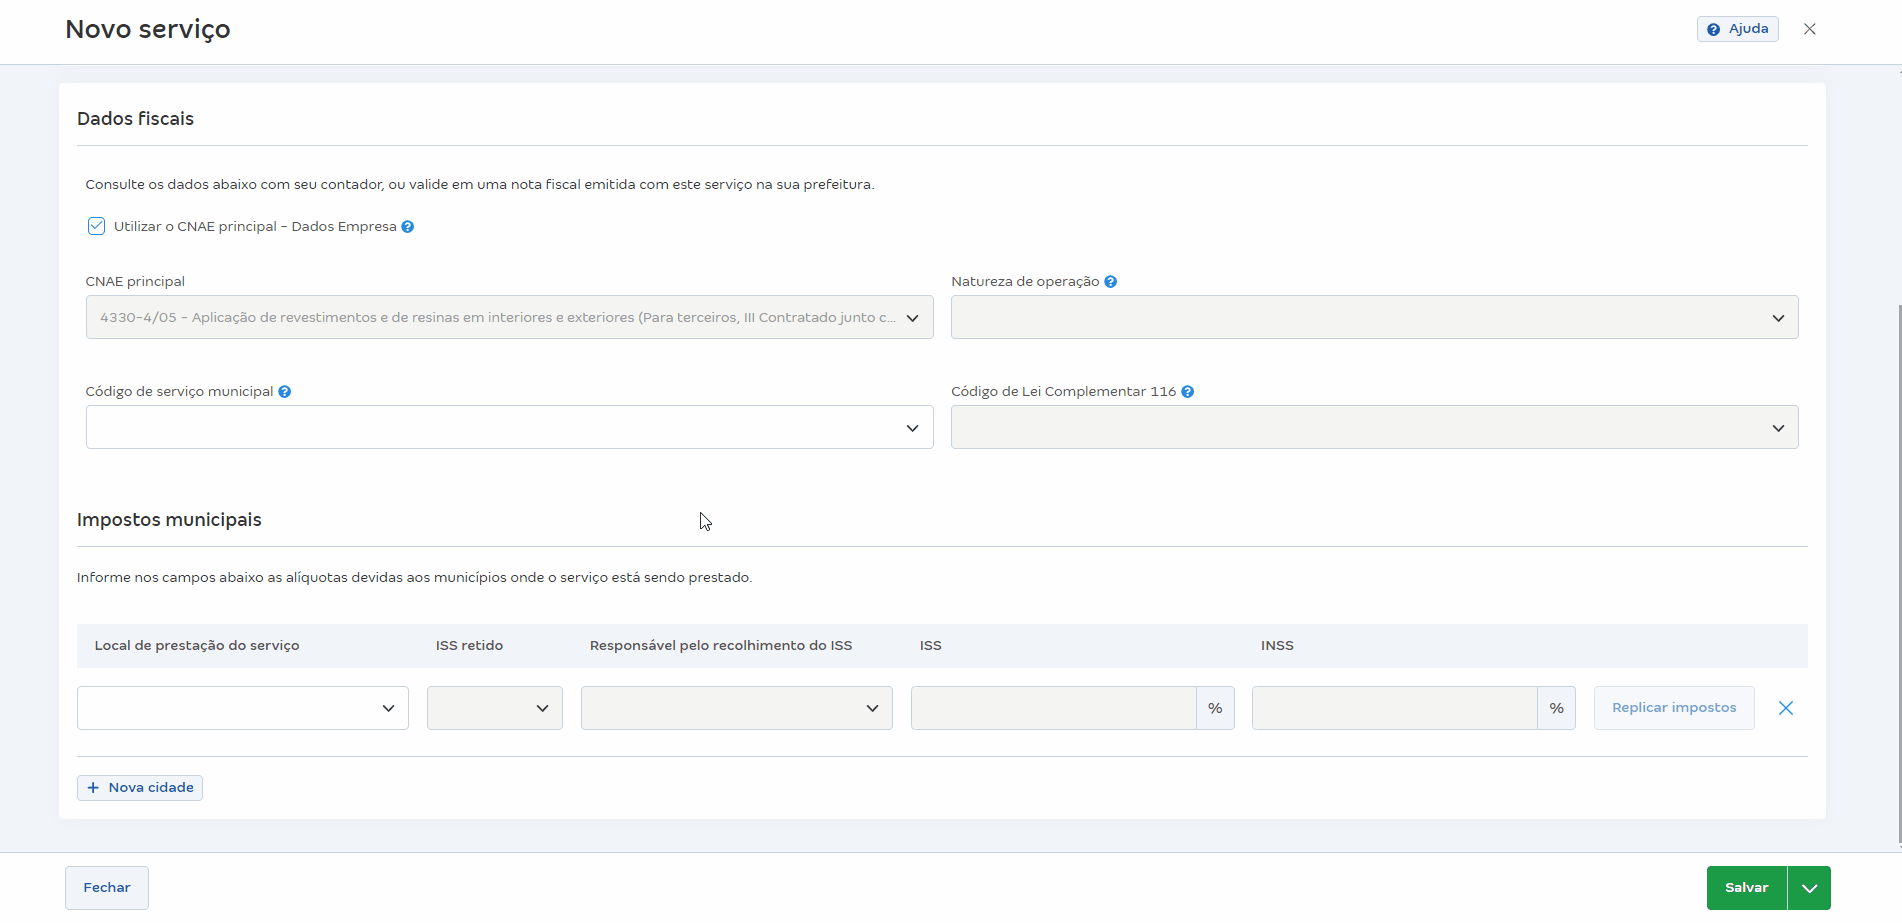The width and height of the screenshot is (1902, 923).
Task: Expand the Salvar button arrow options
Action: point(1809,888)
